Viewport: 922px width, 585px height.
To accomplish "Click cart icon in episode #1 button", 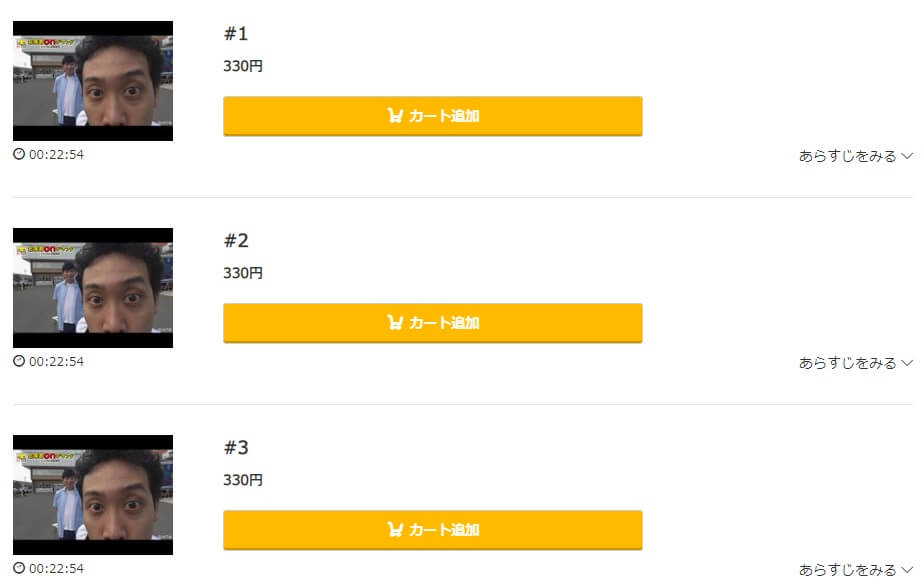I will 395,115.
